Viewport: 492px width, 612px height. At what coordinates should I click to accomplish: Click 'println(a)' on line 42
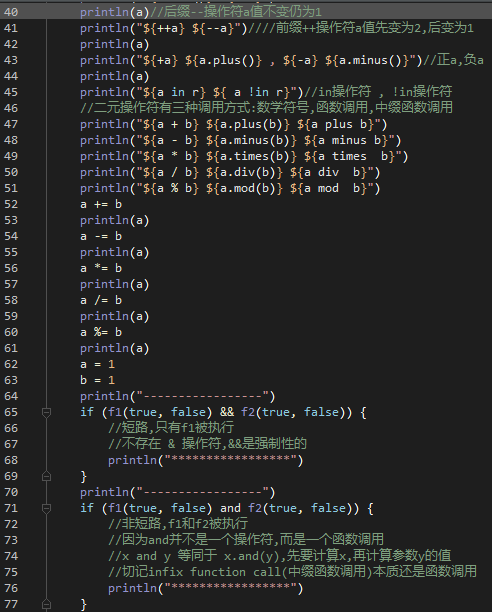pyautogui.click(x=115, y=44)
